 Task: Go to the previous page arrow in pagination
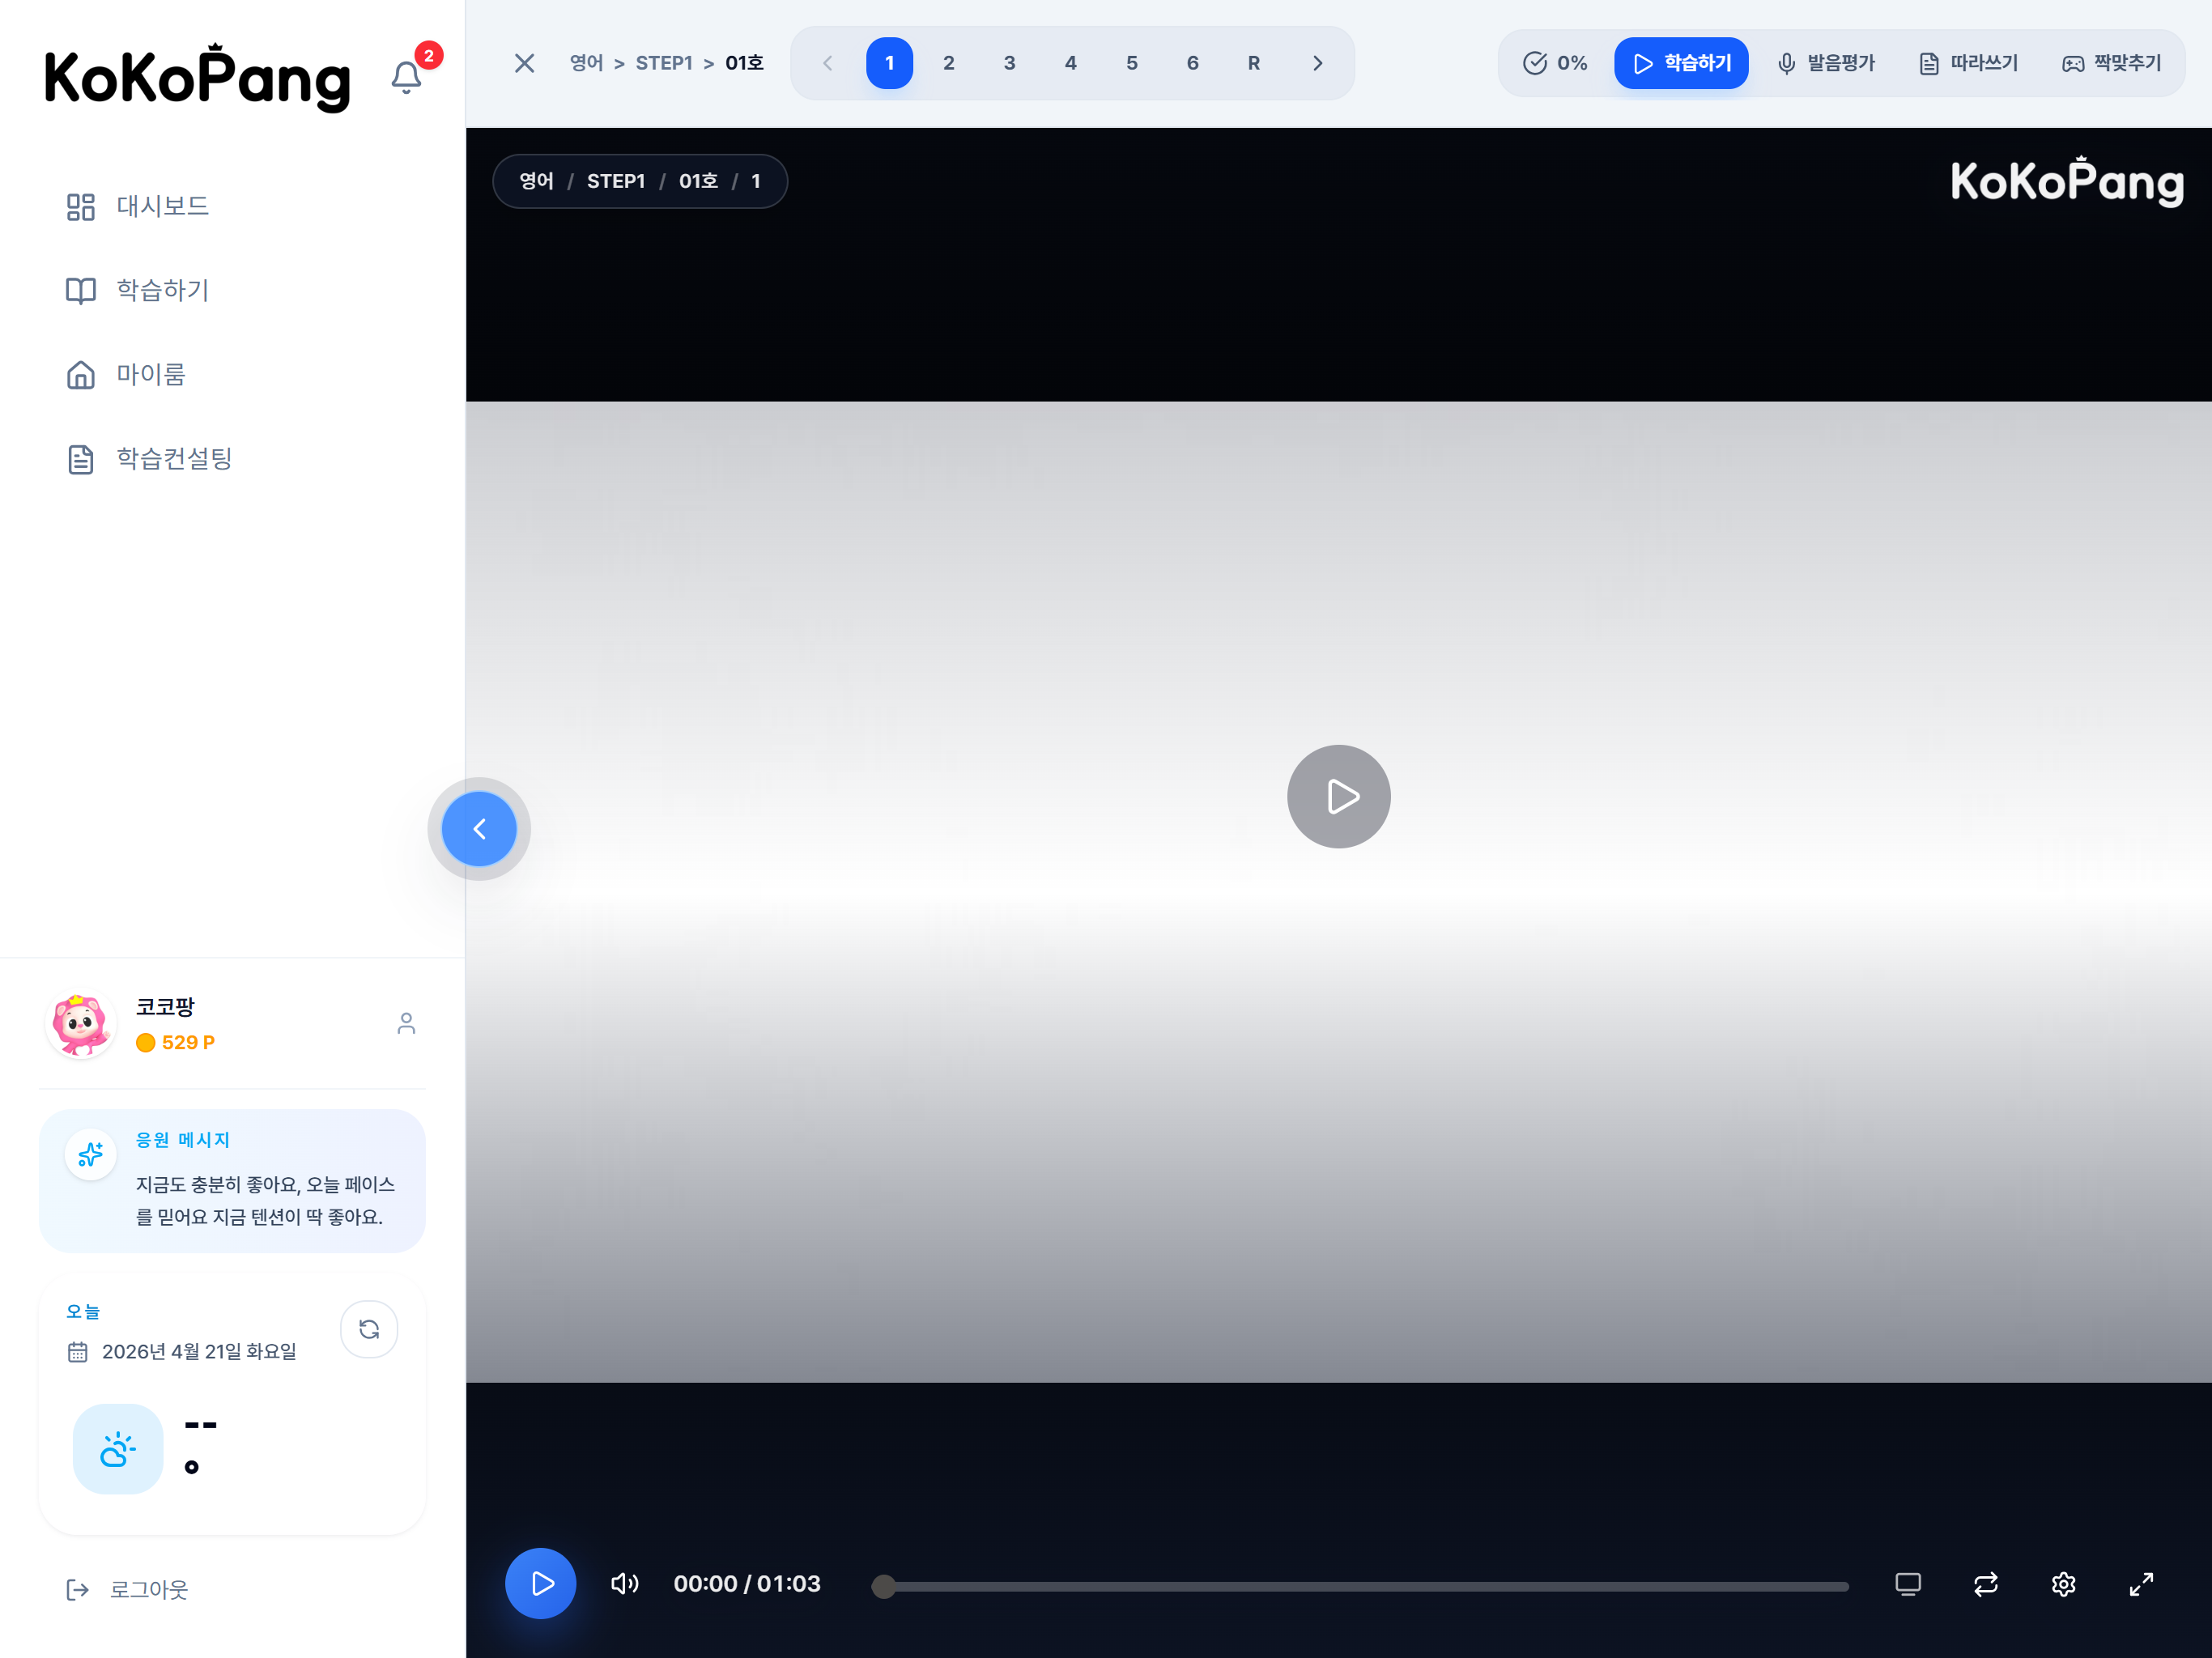pyautogui.click(x=828, y=63)
